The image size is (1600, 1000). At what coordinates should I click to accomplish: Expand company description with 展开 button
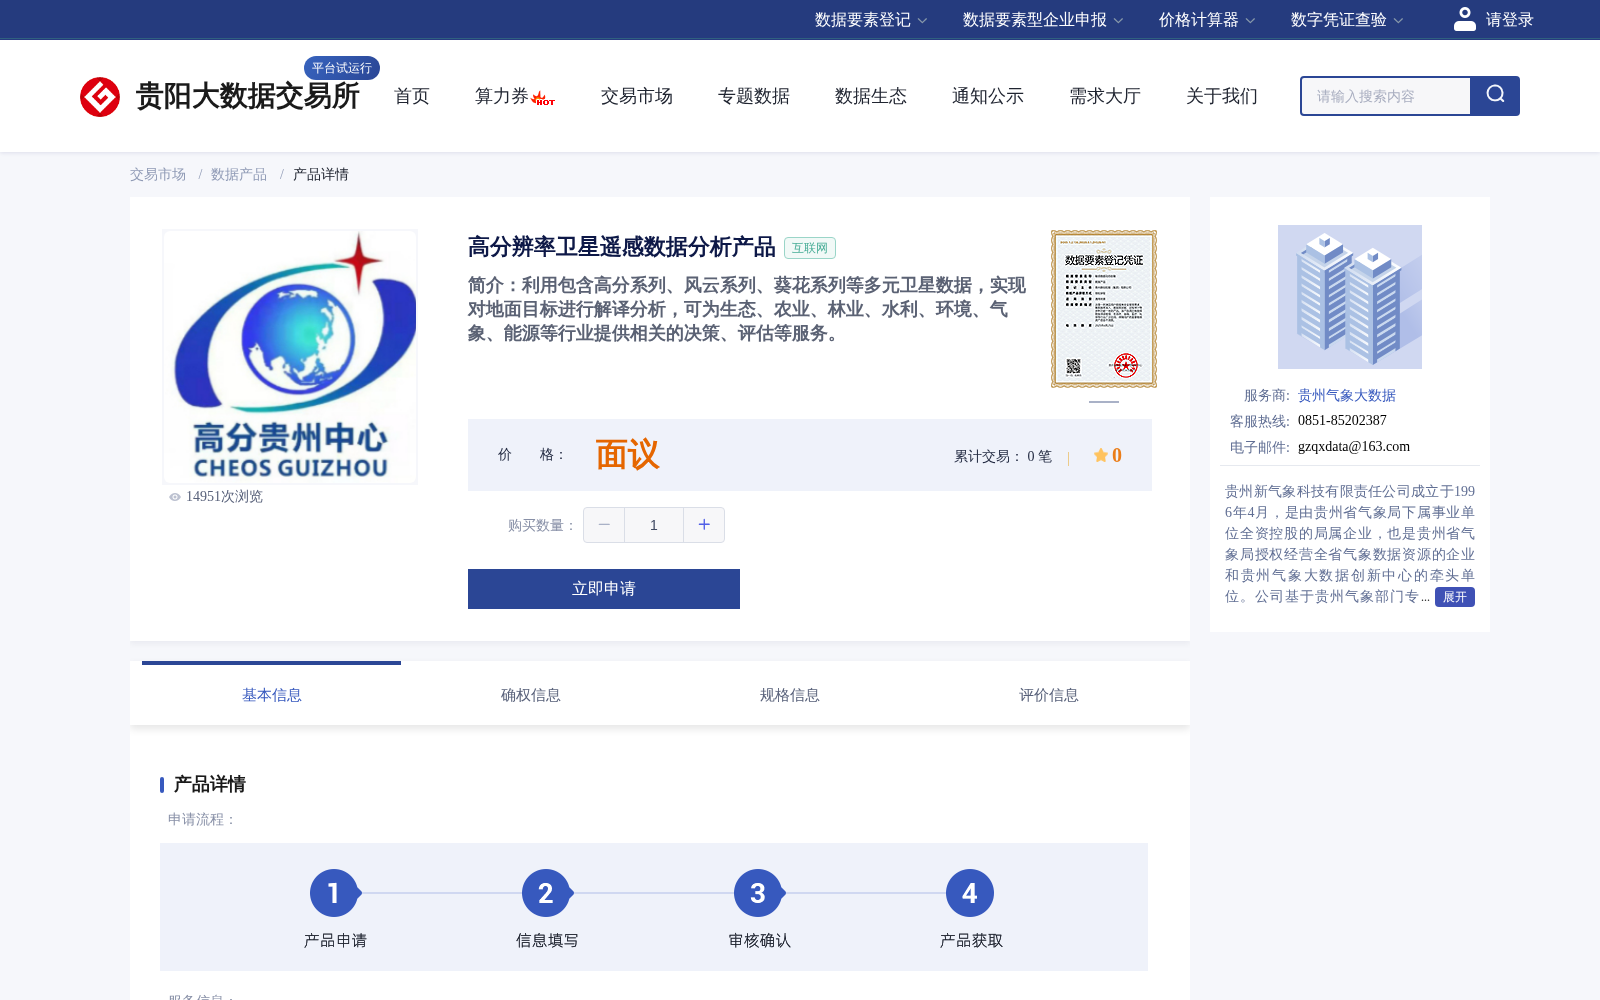pyautogui.click(x=1455, y=597)
